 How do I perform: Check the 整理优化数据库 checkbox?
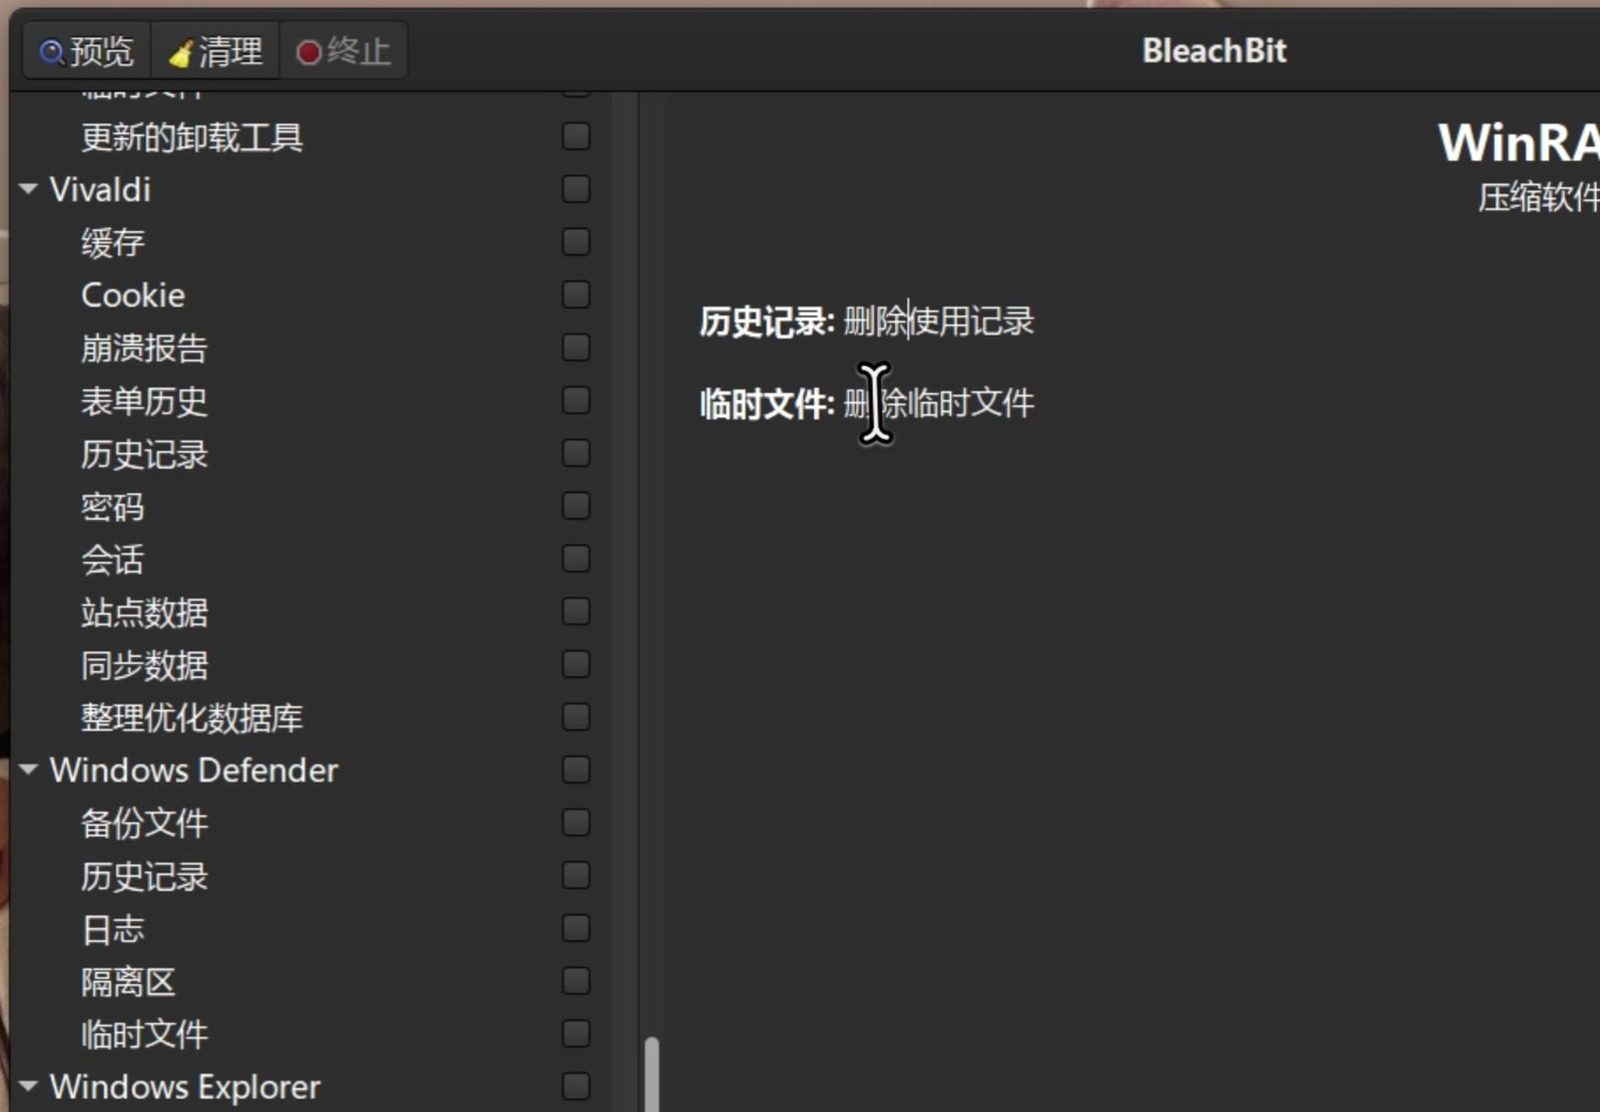[576, 717]
